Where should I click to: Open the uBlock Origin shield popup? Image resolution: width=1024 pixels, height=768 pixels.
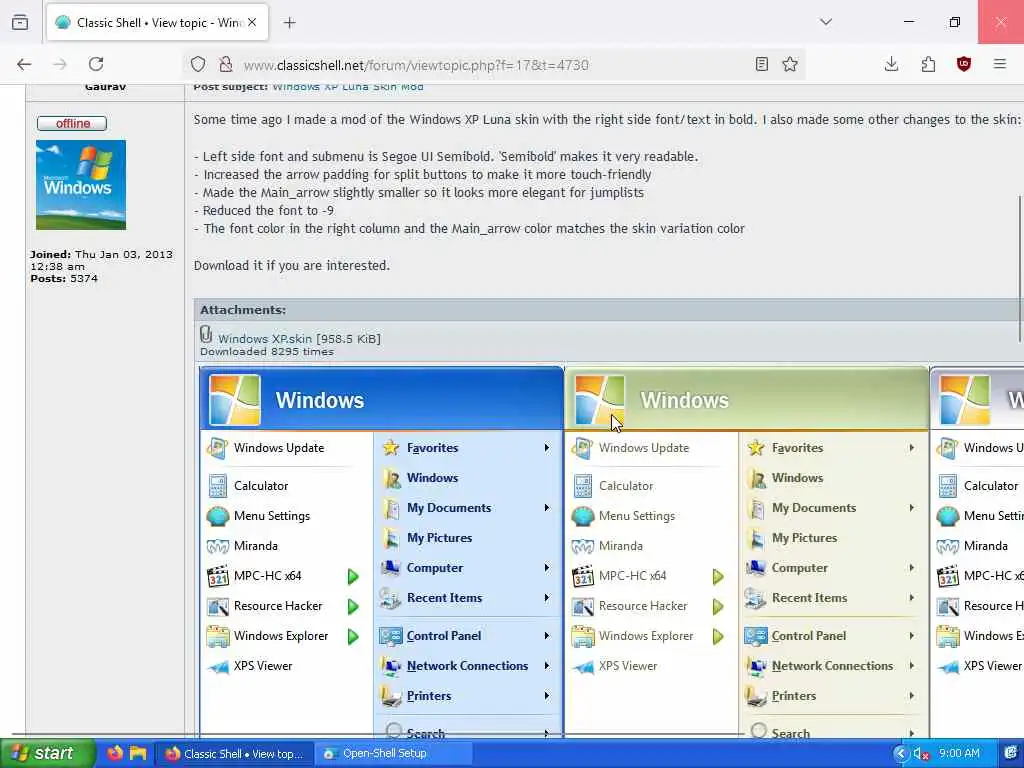tap(964, 64)
